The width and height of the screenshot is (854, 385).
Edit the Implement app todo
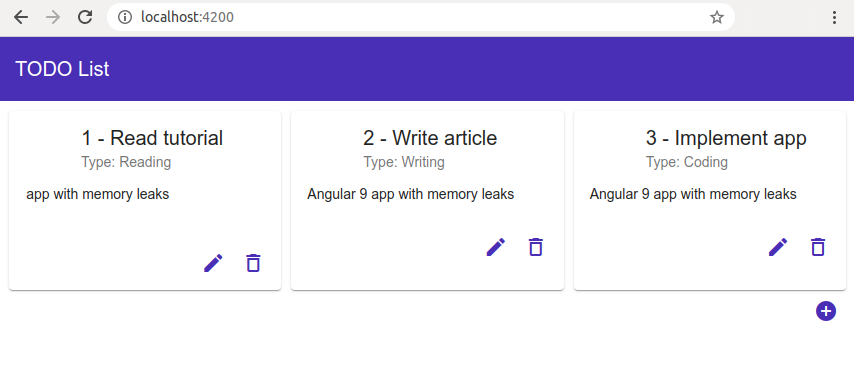pos(778,247)
